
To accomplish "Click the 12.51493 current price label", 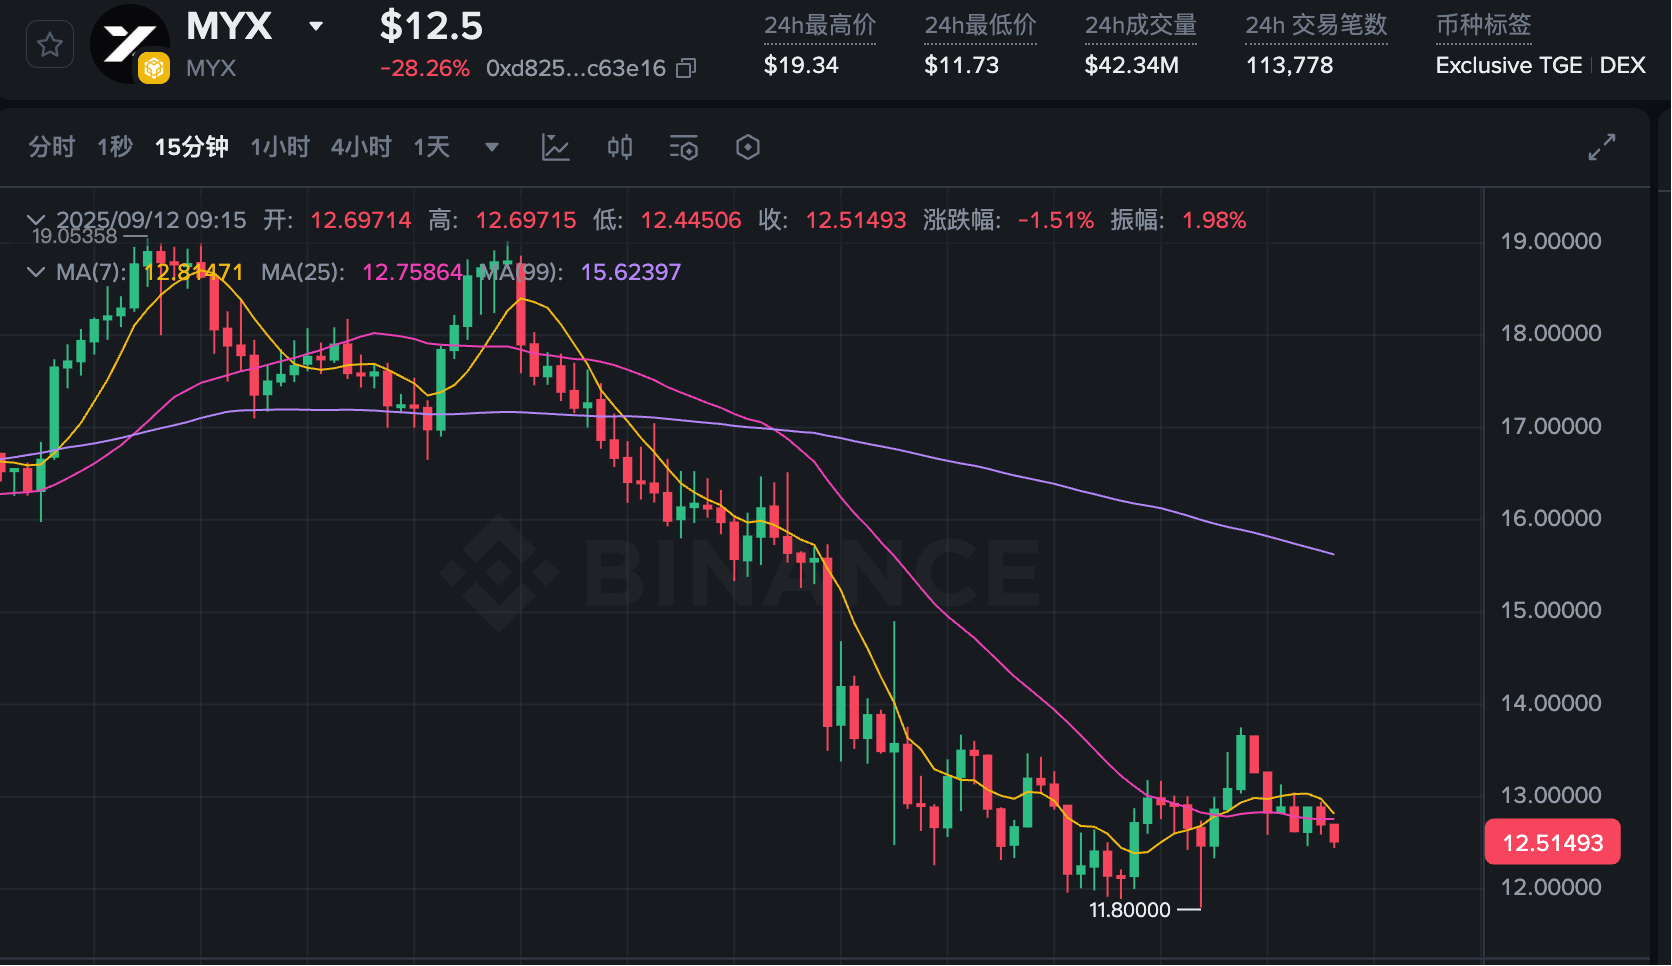I will click(x=1552, y=843).
